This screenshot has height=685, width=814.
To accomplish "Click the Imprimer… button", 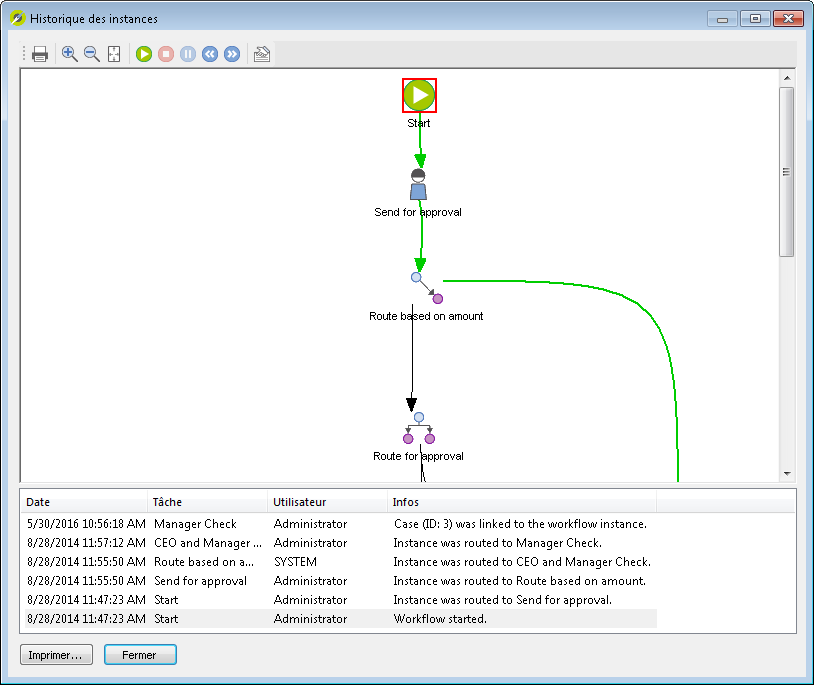I will [x=56, y=655].
